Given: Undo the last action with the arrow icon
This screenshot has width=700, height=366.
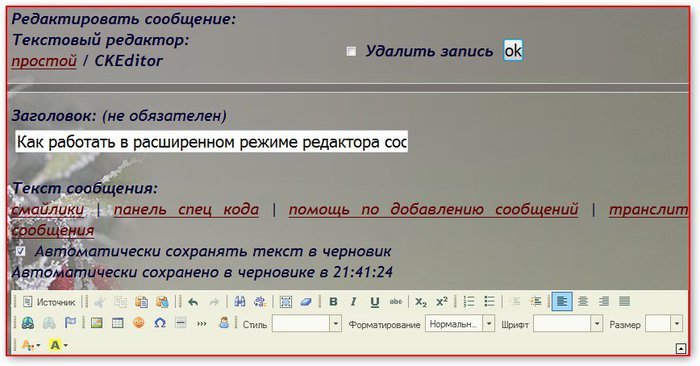Looking at the screenshot, I should (x=193, y=302).
